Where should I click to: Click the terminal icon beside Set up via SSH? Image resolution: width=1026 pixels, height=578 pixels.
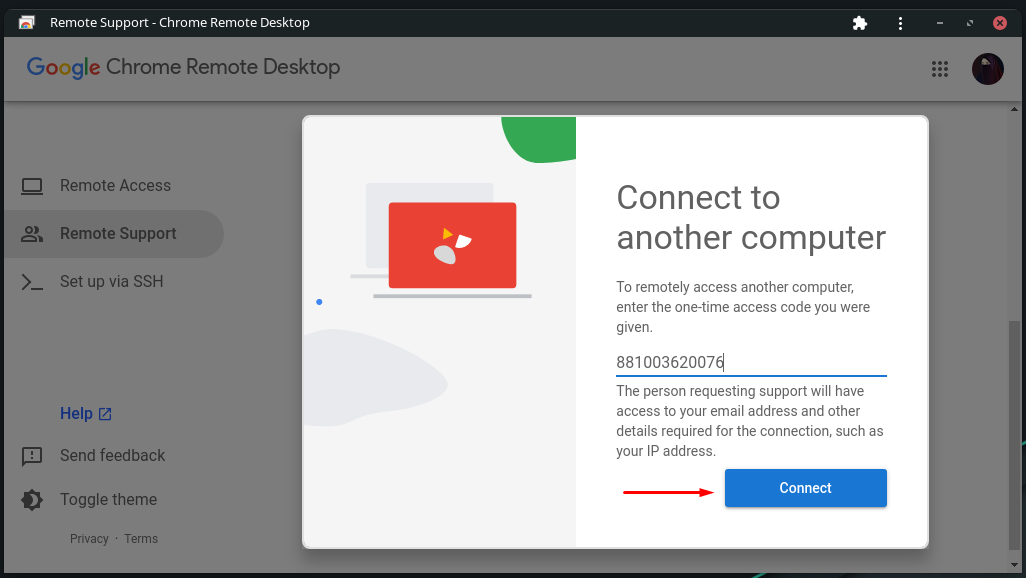pos(32,282)
